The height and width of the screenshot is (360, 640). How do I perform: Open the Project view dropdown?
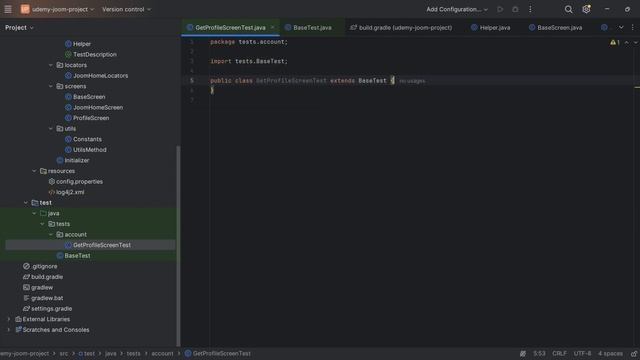[x=19, y=27]
